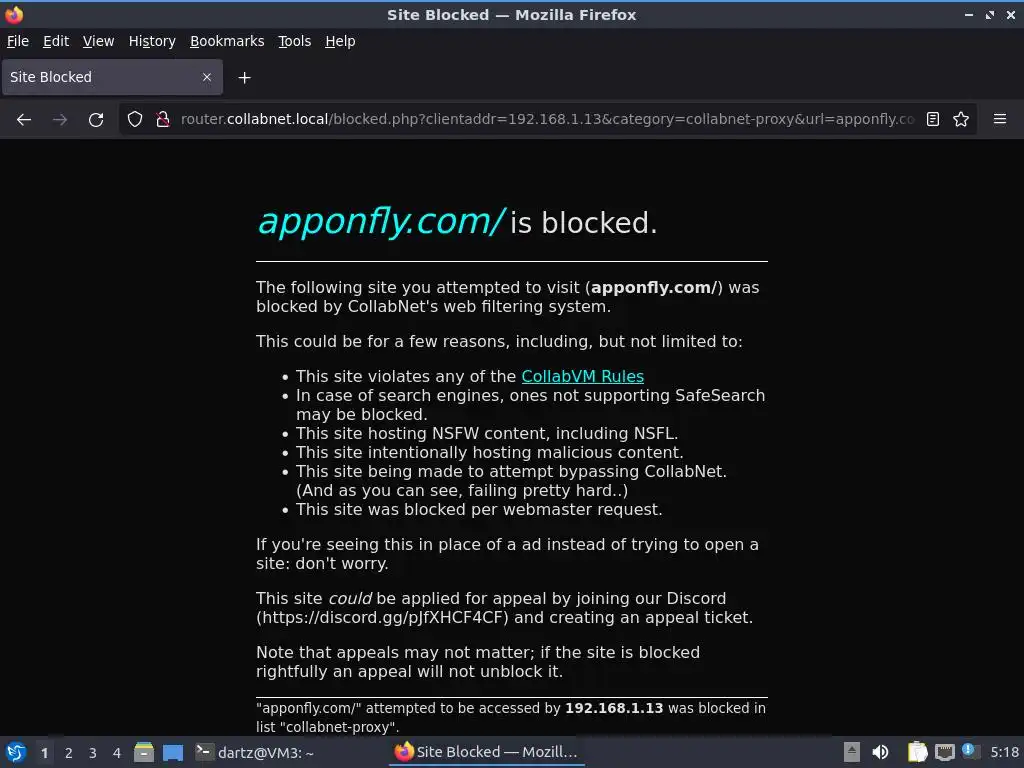Open the volume speaker tray icon
This screenshot has height=768, width=1024.
click(880, 752)
